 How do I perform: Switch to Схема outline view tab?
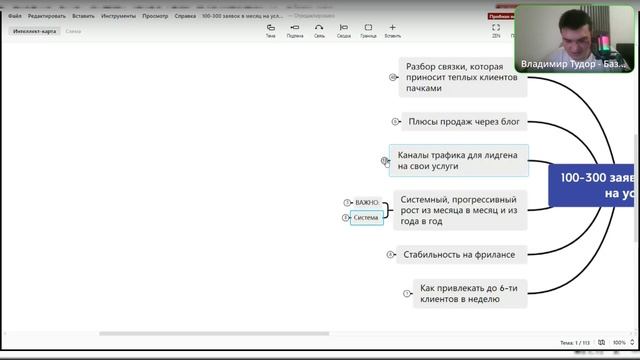pos(73,31)
